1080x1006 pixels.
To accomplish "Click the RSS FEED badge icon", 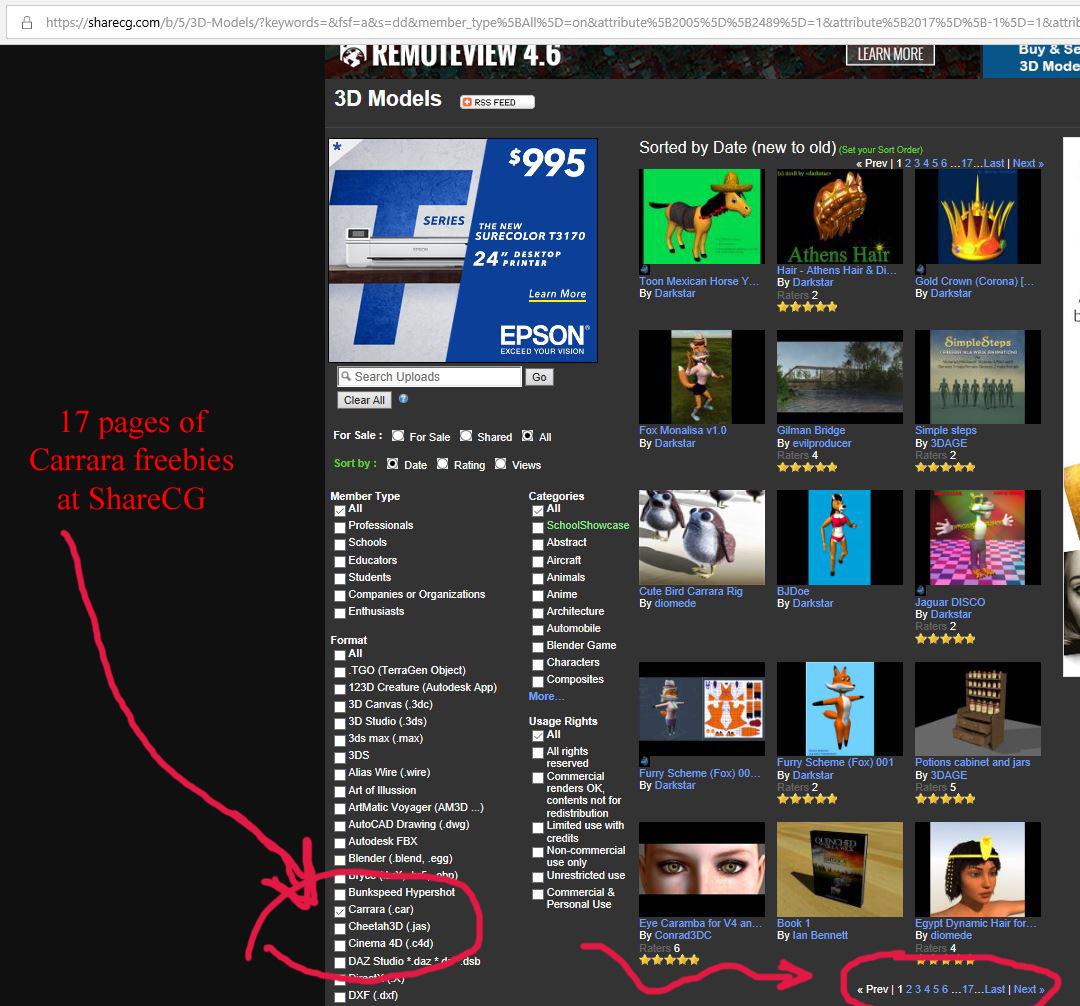I will [497, 102].
